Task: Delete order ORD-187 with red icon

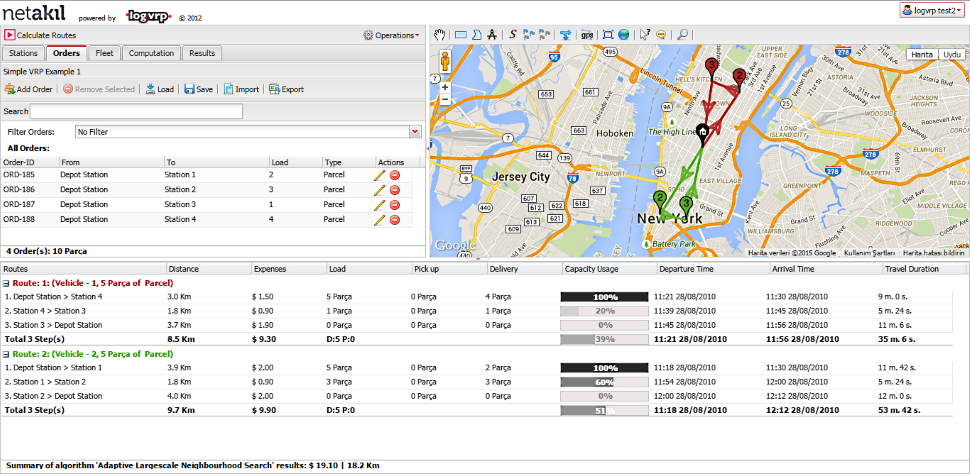Action: [x=395, y=205]
